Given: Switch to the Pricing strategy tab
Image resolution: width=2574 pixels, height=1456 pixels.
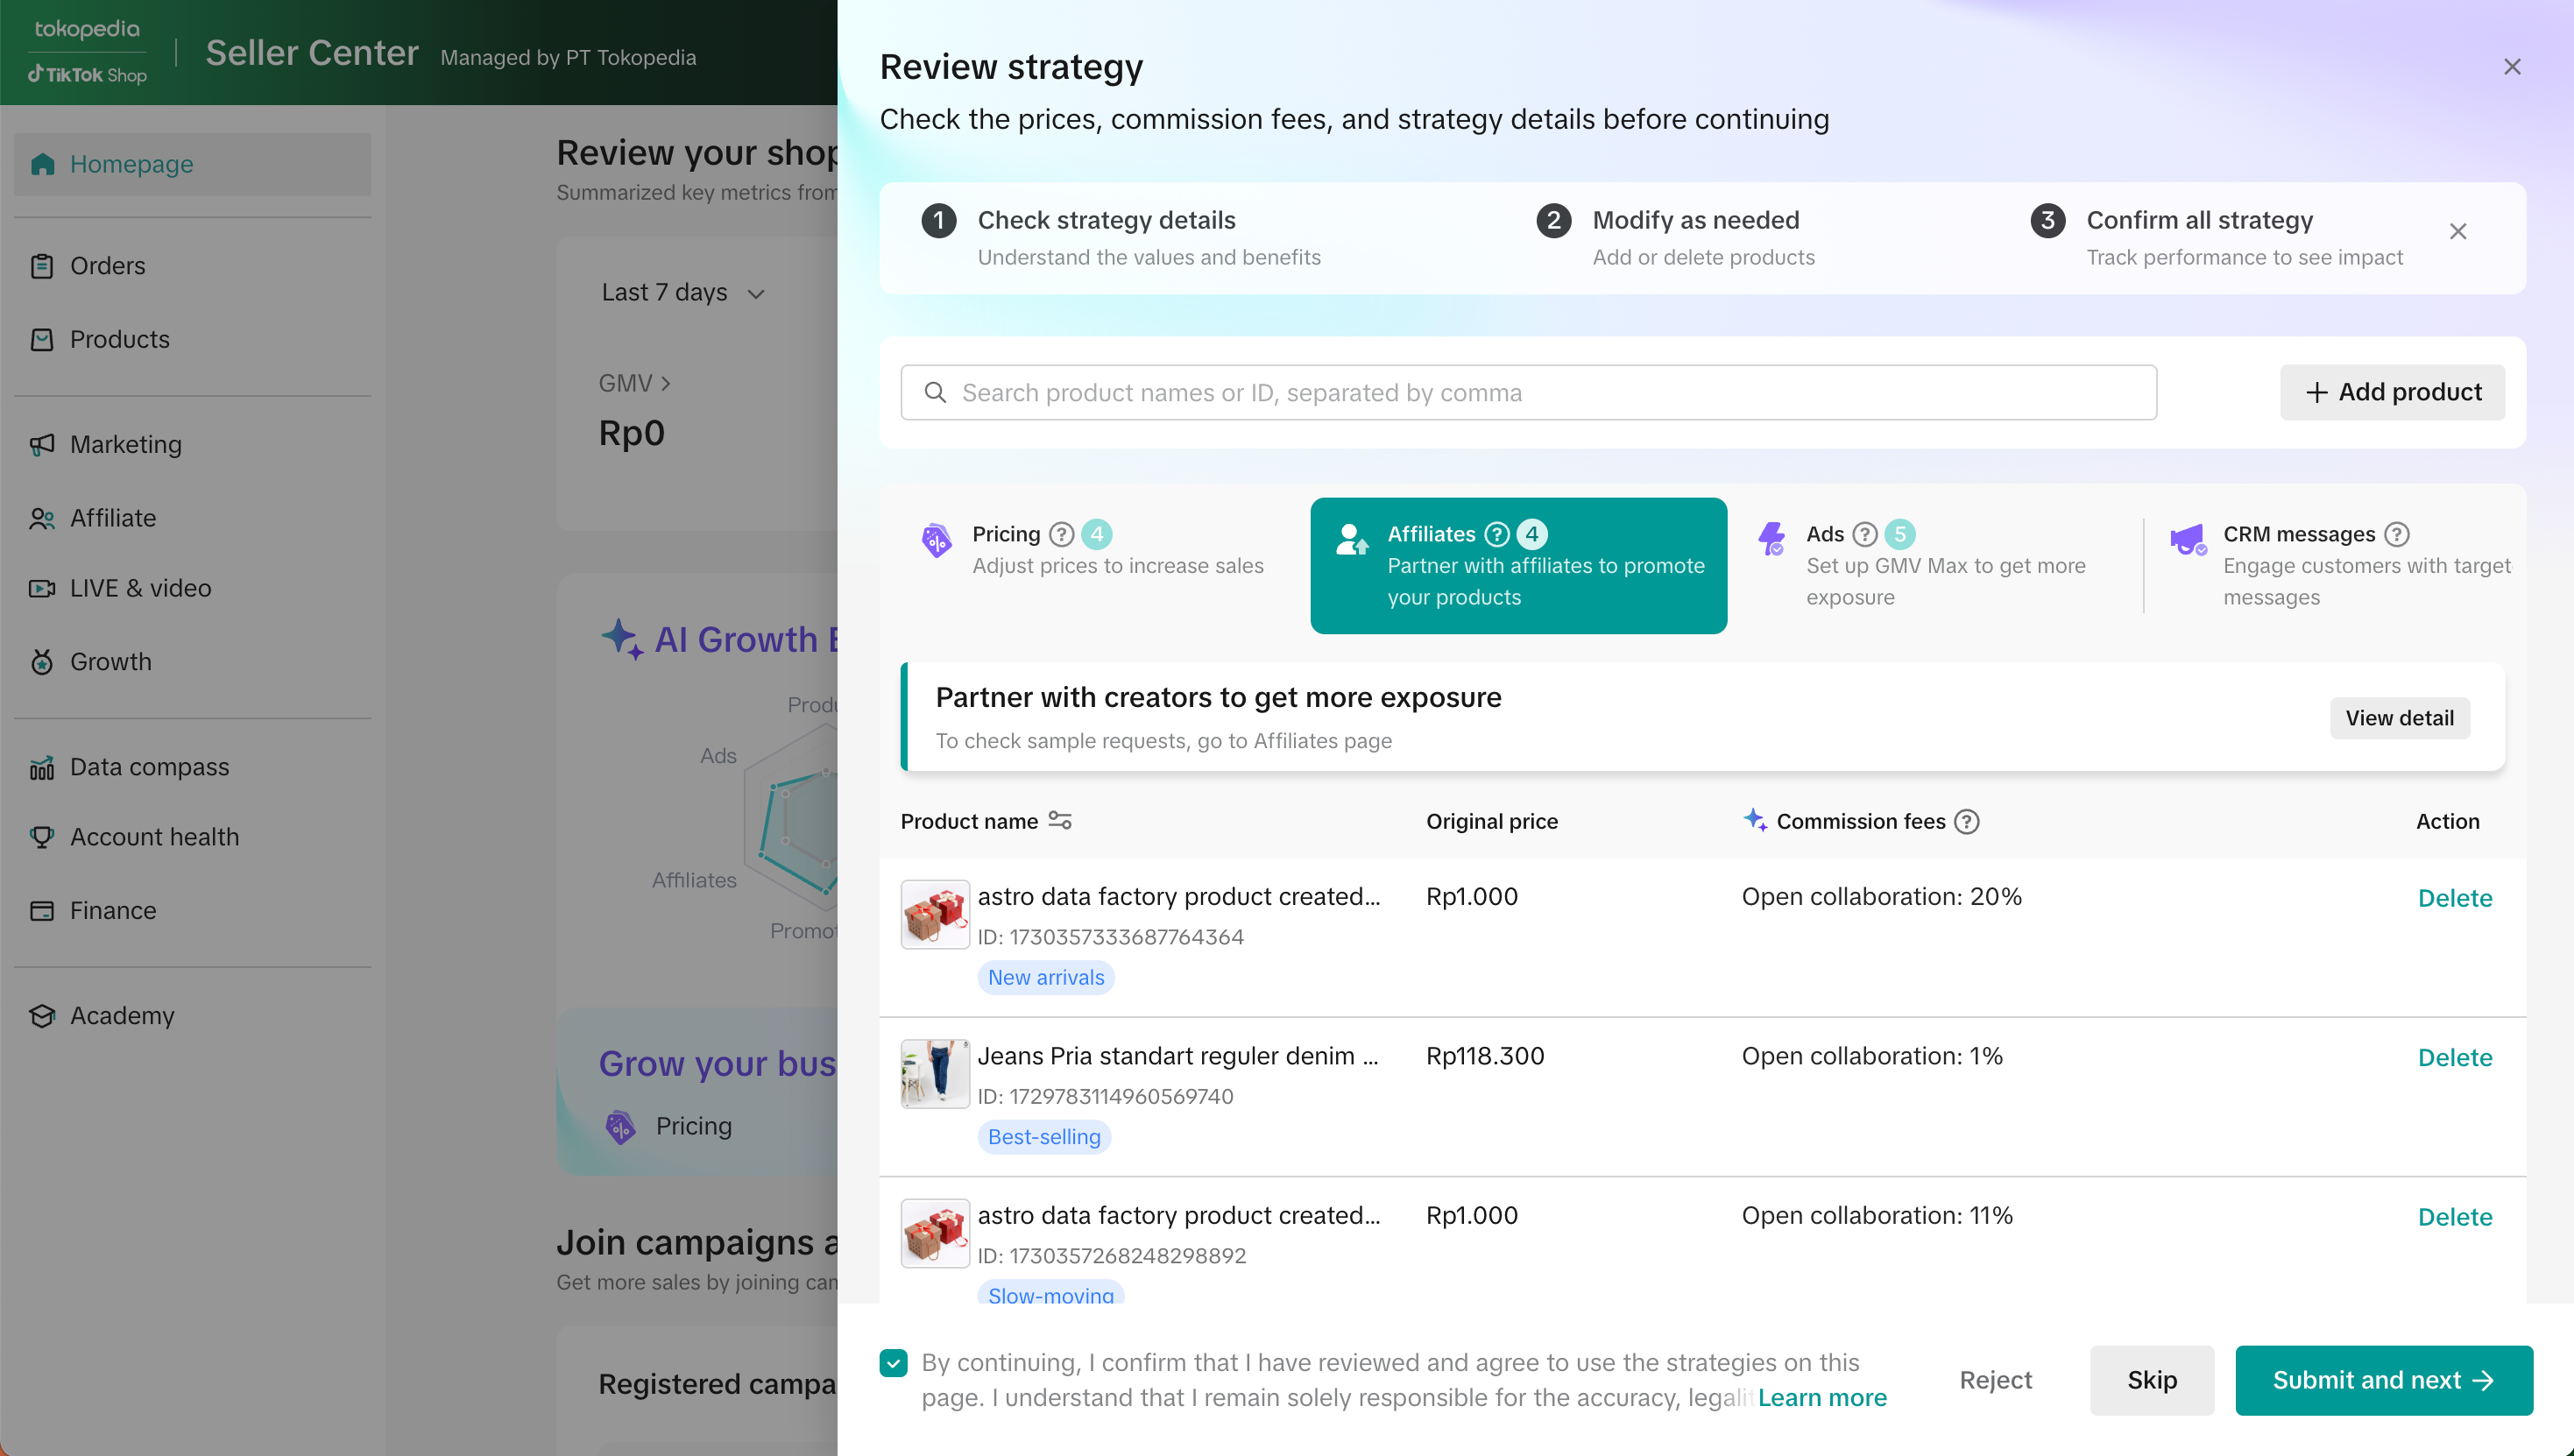Looking at the screenshot, I should pos(1094,550).
